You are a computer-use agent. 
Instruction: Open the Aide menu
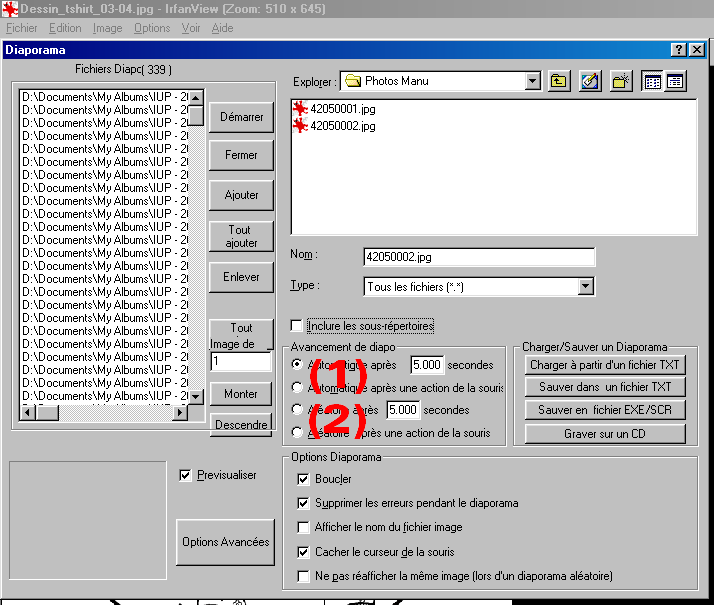coord(222,28)
